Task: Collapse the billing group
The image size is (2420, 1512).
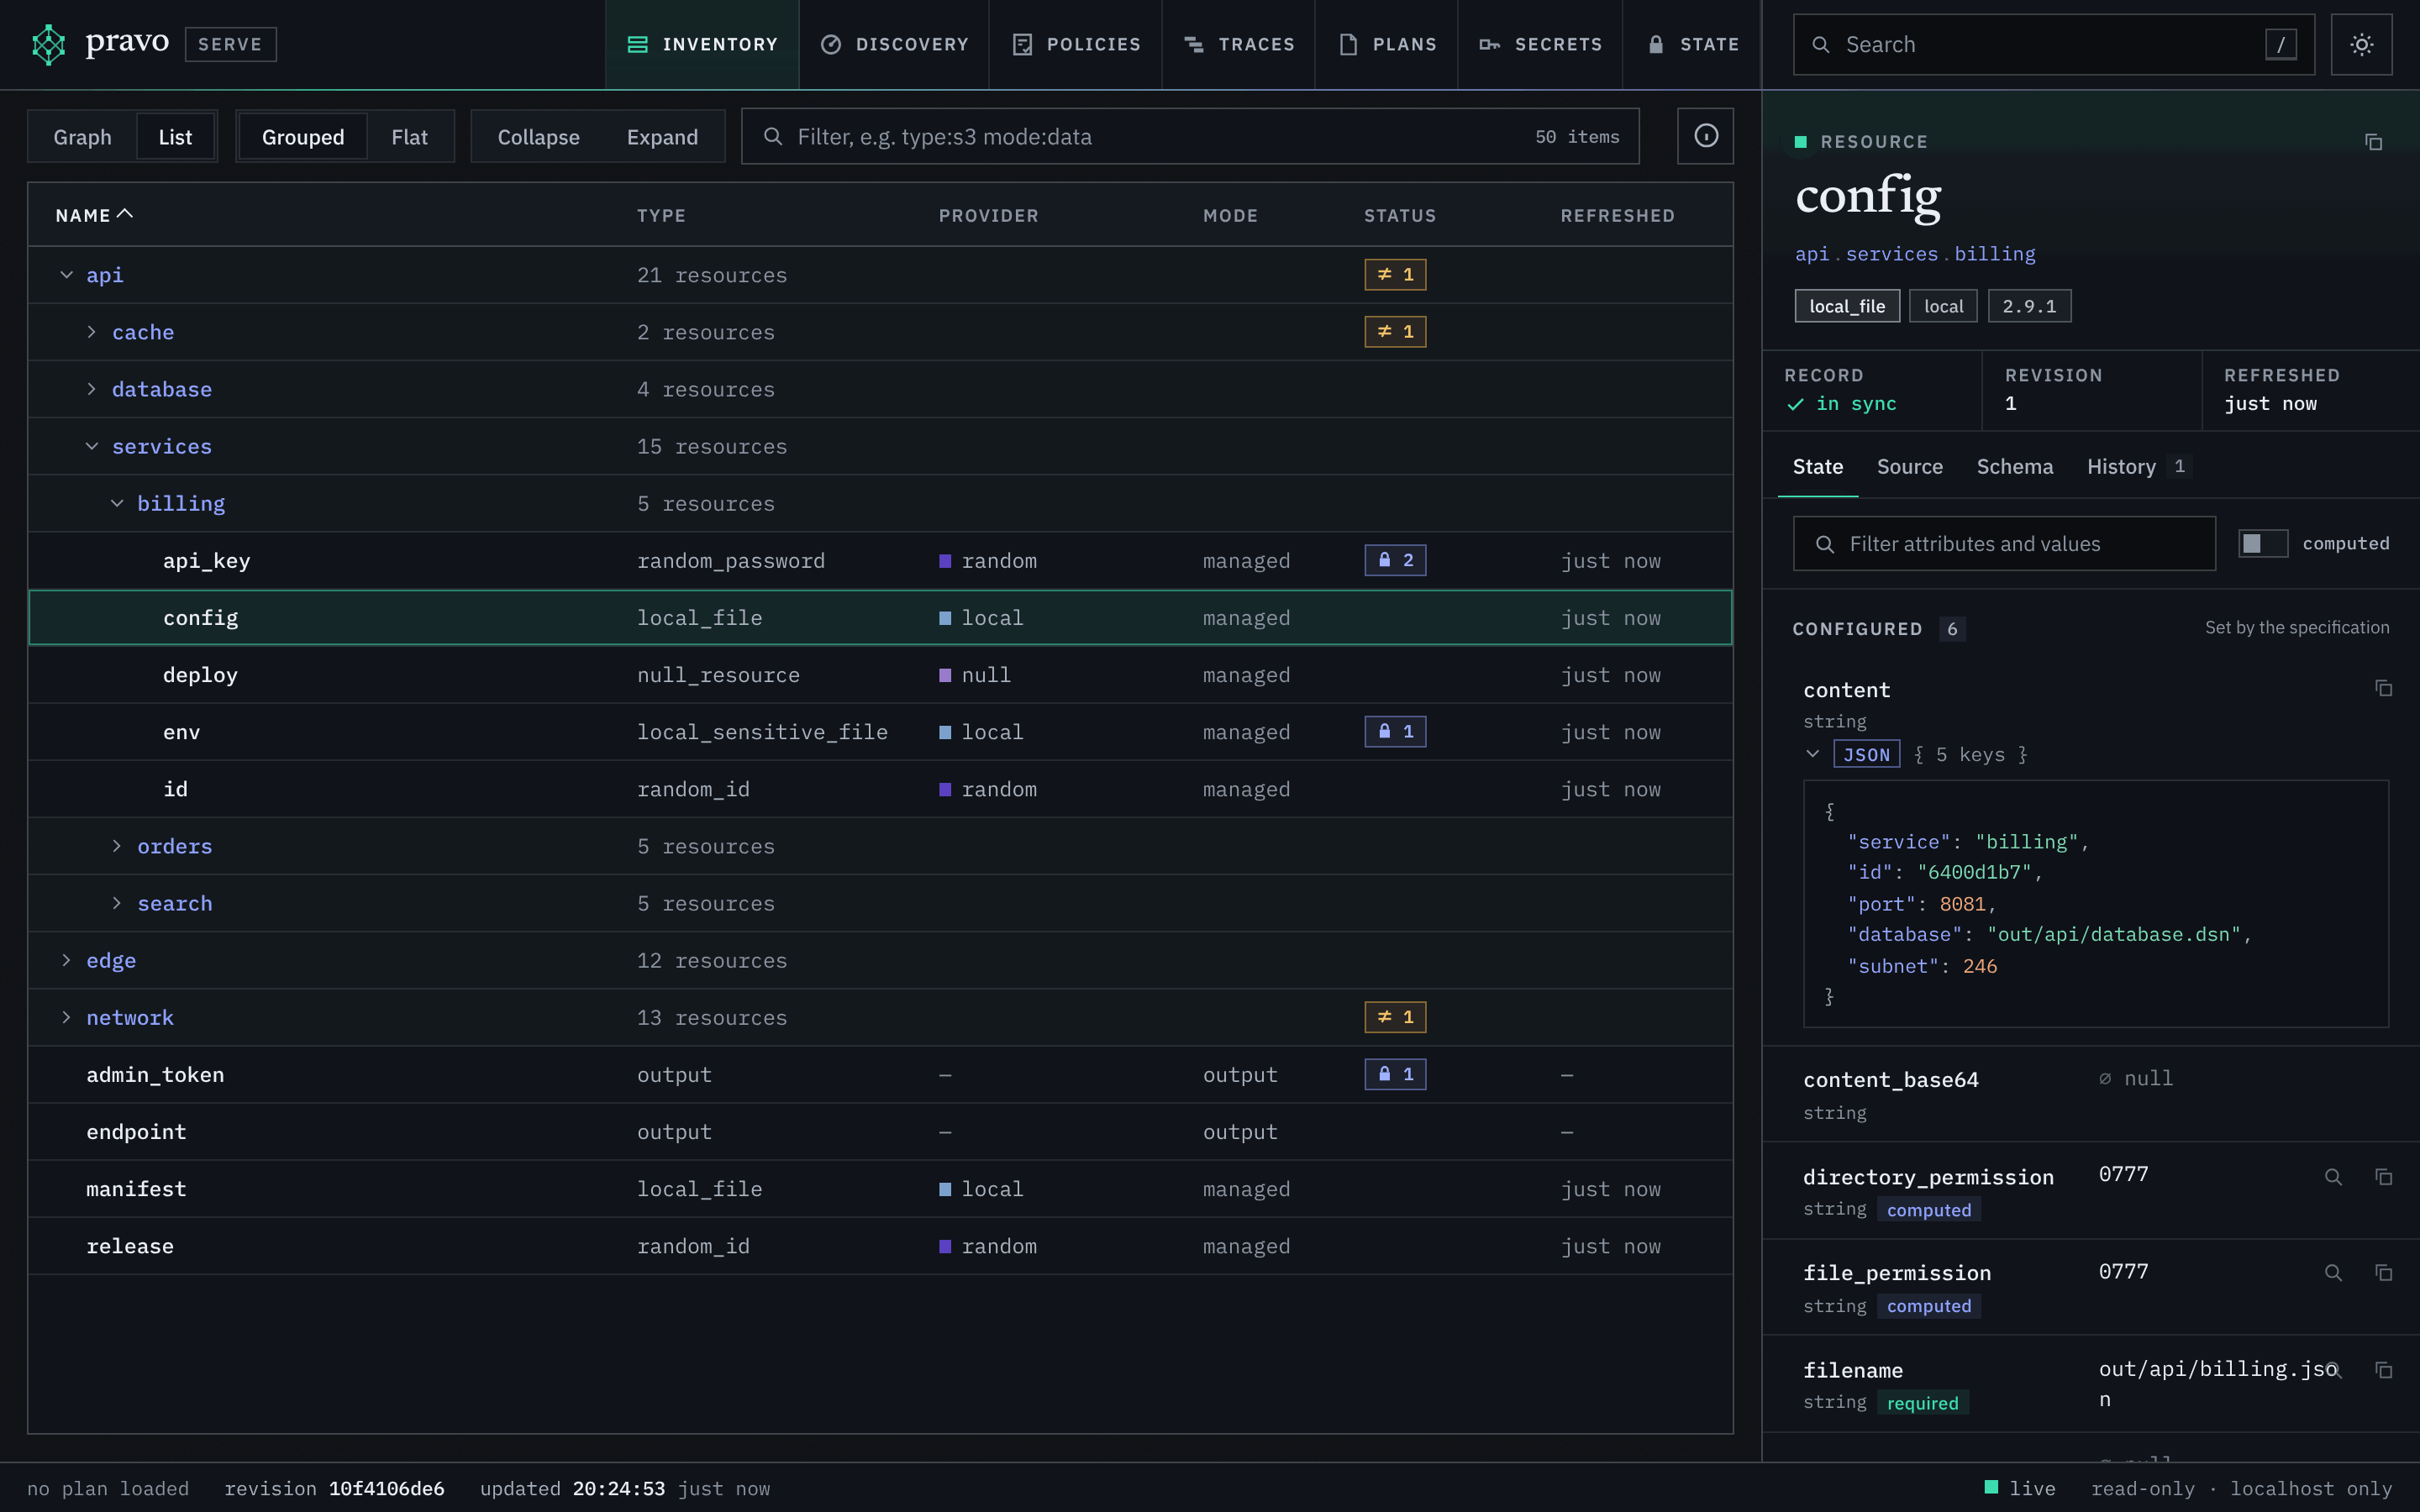Action: tap(117, 503)
